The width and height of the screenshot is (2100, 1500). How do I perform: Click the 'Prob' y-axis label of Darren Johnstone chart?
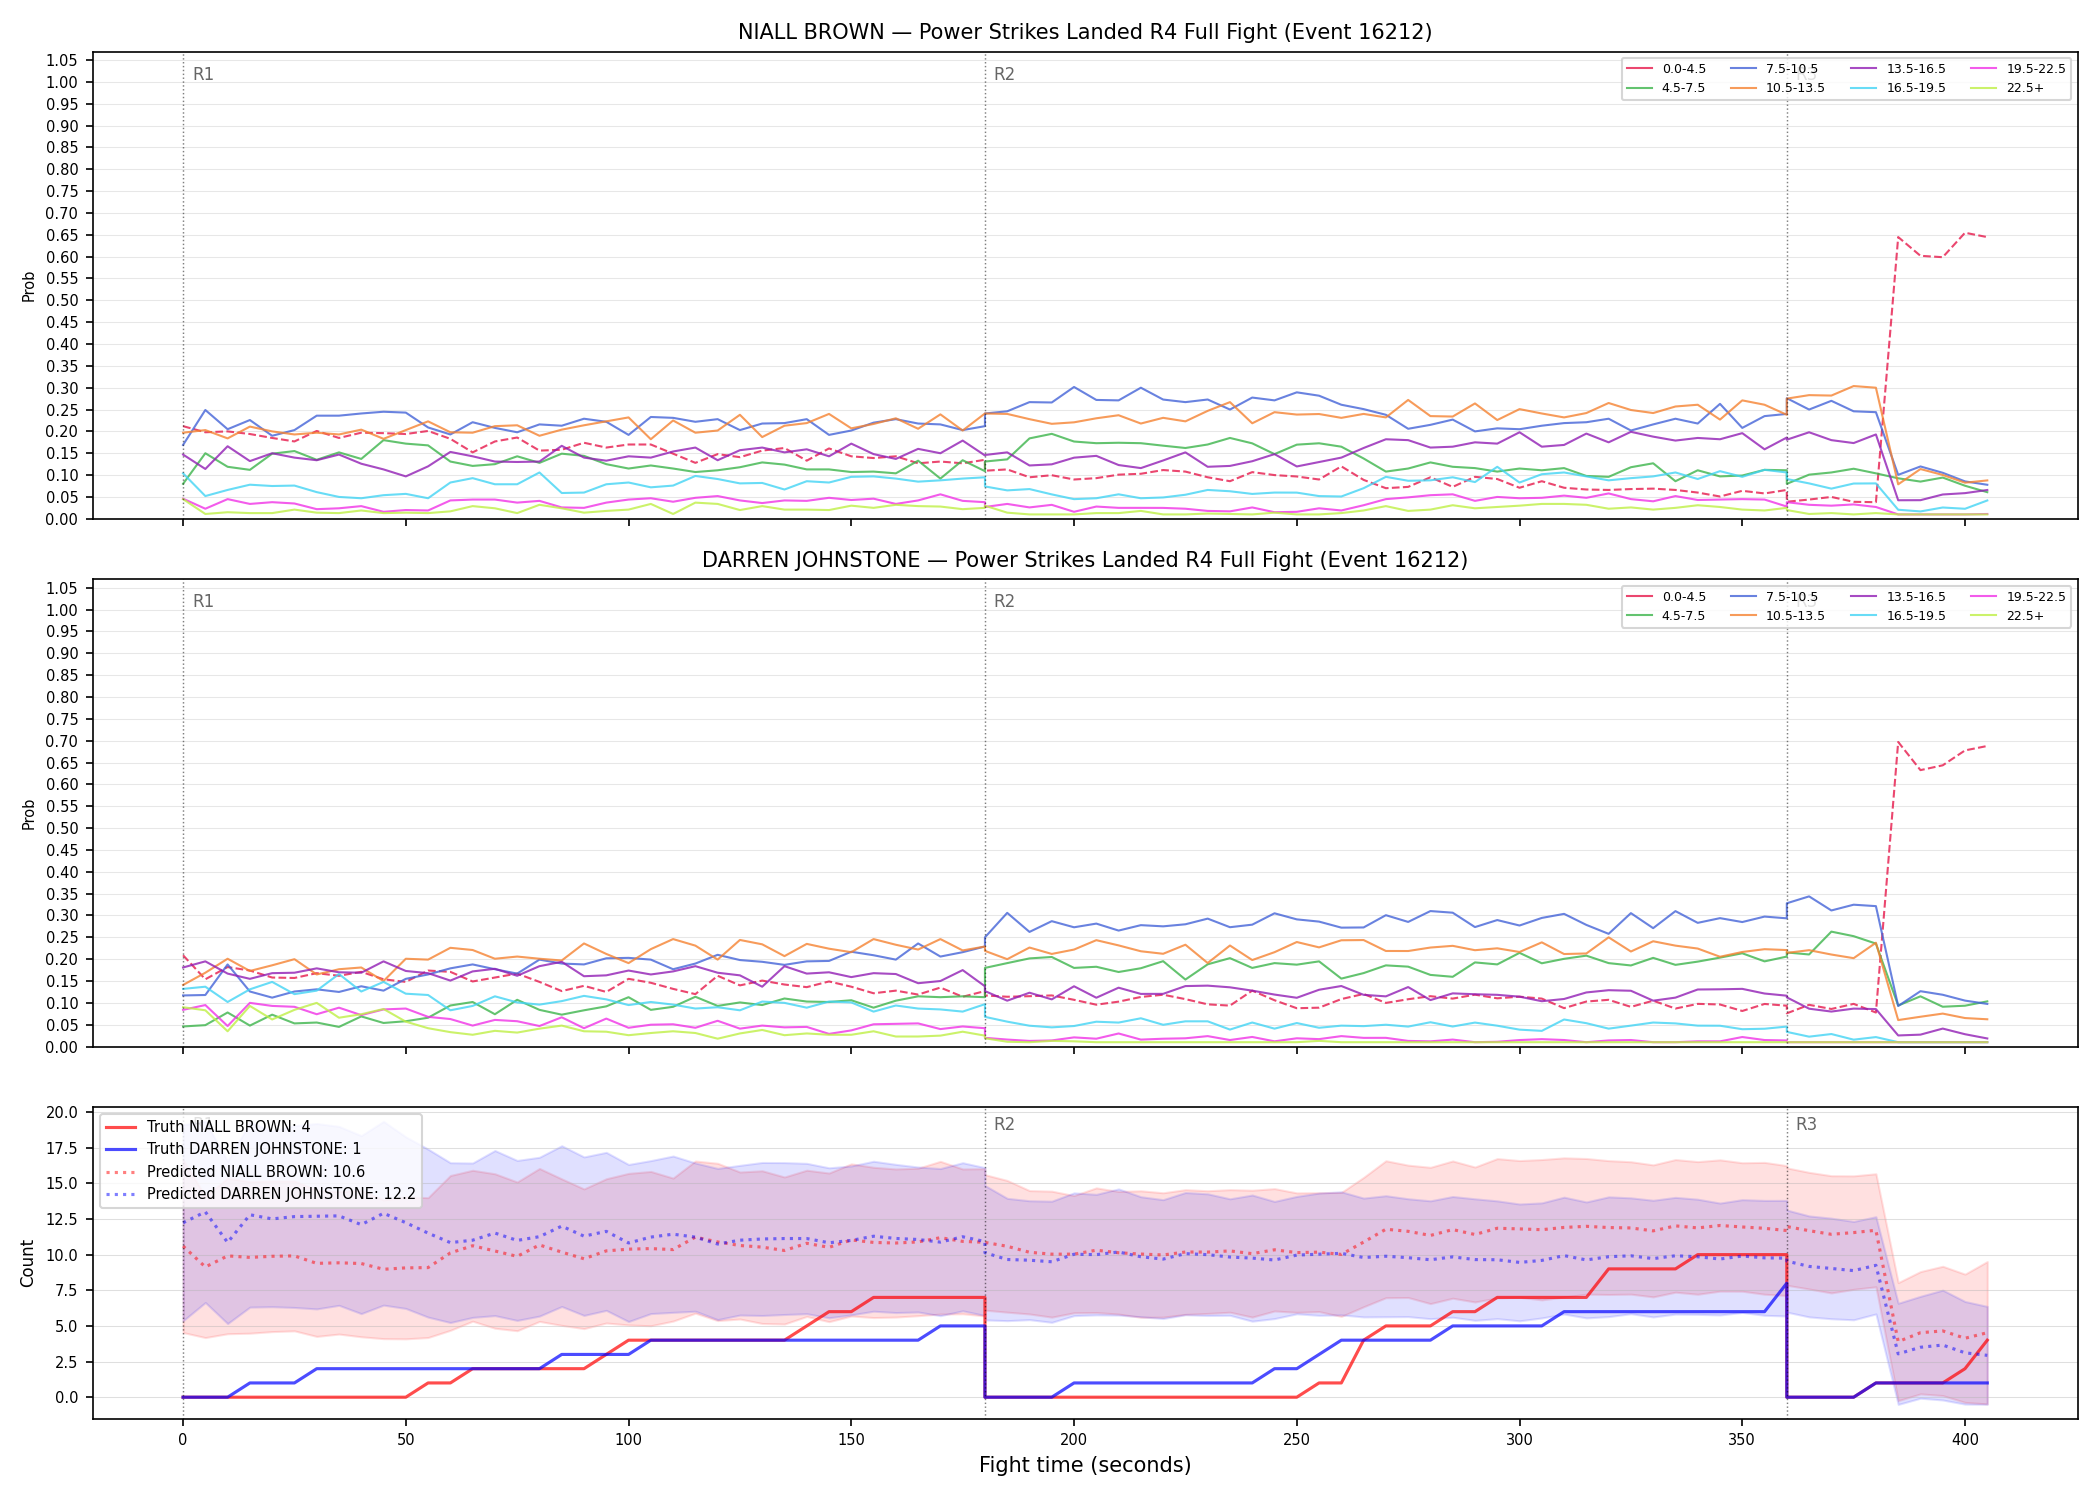pos(28,814)
